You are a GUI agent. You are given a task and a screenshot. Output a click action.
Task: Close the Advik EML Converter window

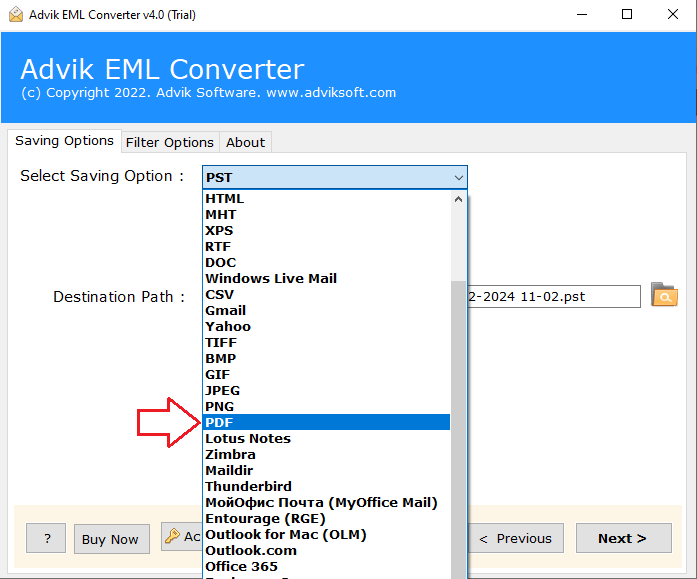pyautogui.click(x=673, y=15)
